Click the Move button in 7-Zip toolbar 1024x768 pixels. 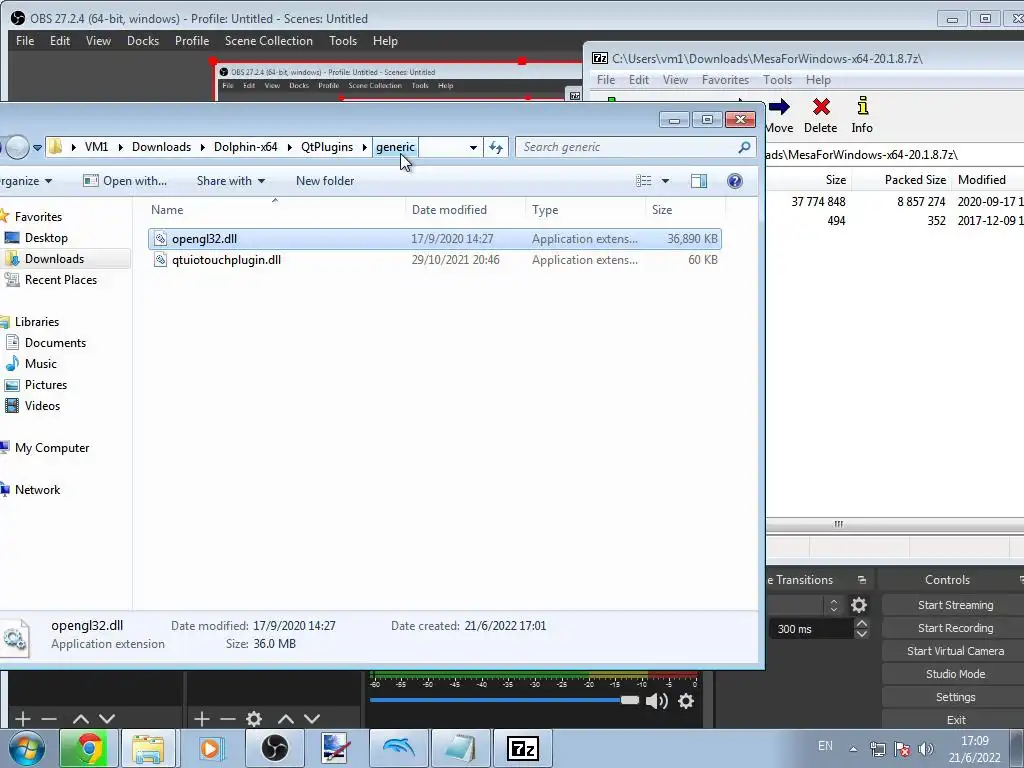tap(779, 116)
